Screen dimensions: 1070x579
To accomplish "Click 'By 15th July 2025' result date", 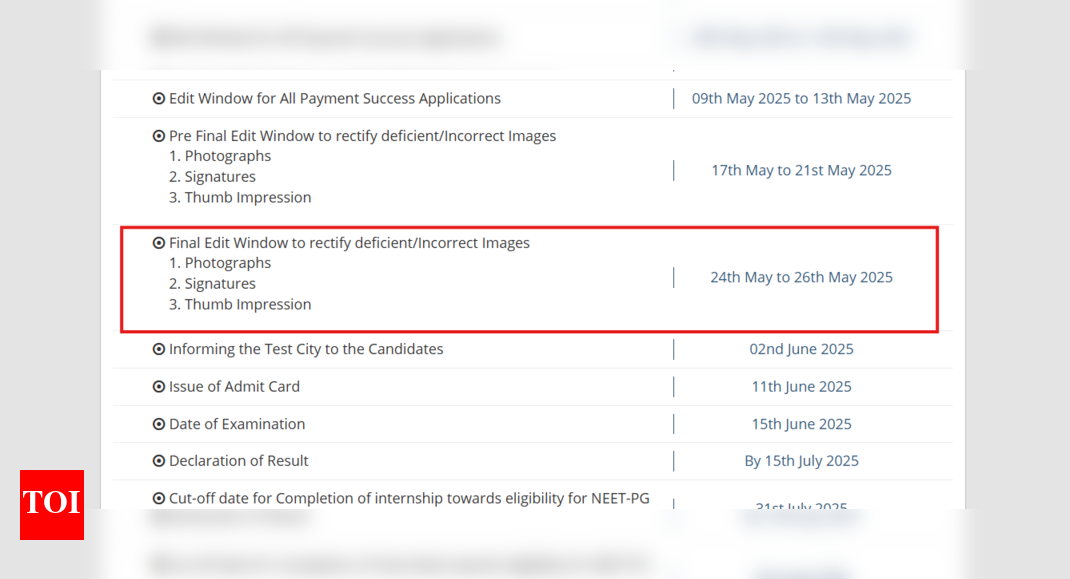I will tap(801, 461).
